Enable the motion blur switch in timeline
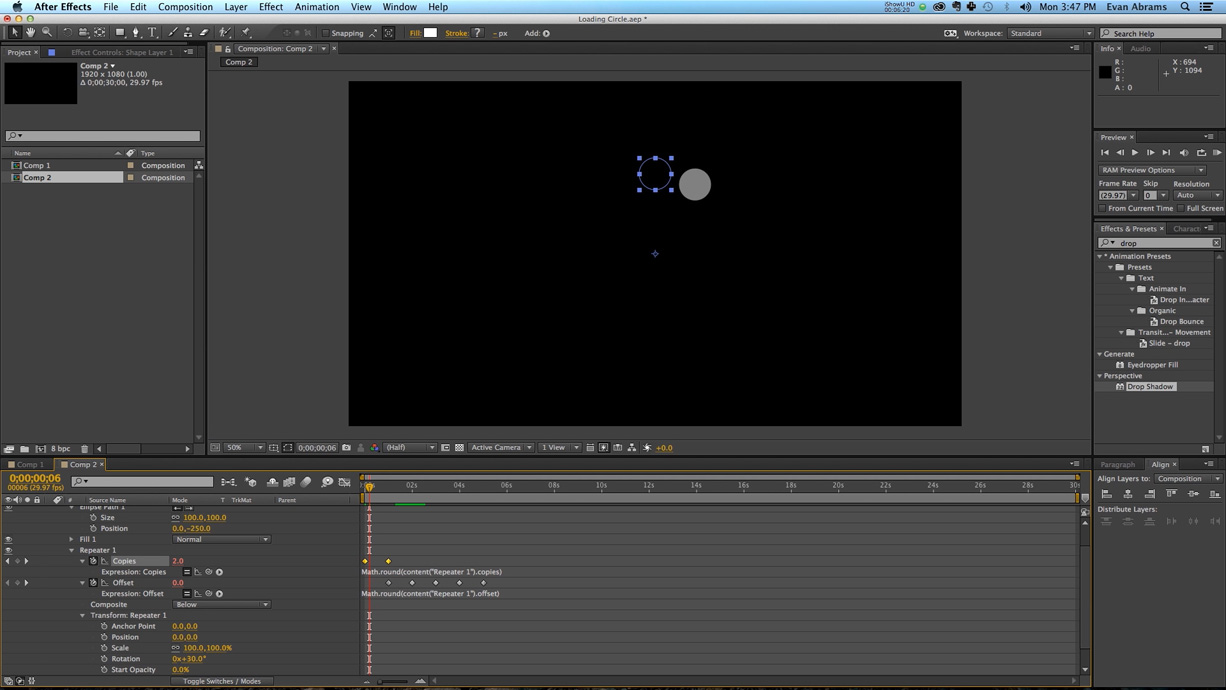The width and height of the screenshot is (1226, 690). click(306, 482)
